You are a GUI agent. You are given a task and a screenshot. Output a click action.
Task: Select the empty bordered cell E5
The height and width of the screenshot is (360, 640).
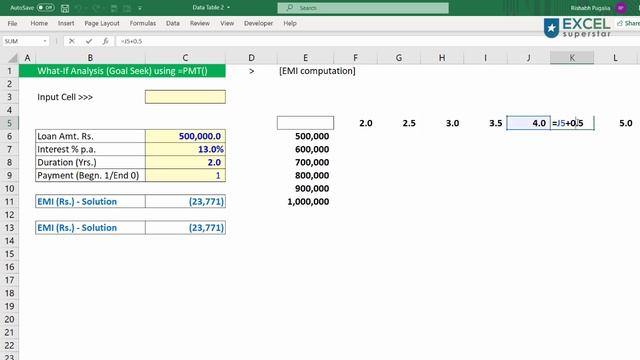coord(305,123)
